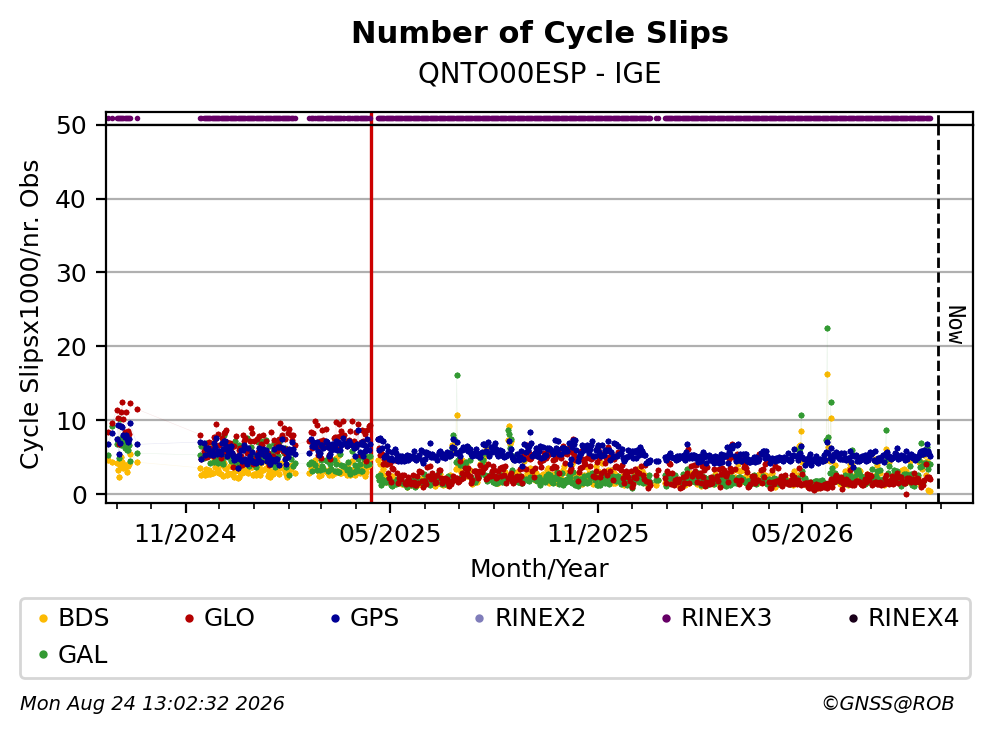Screen dimensions: 993x734
Task: Select the RINEX3 legend entry
Action: coord(716,617)
